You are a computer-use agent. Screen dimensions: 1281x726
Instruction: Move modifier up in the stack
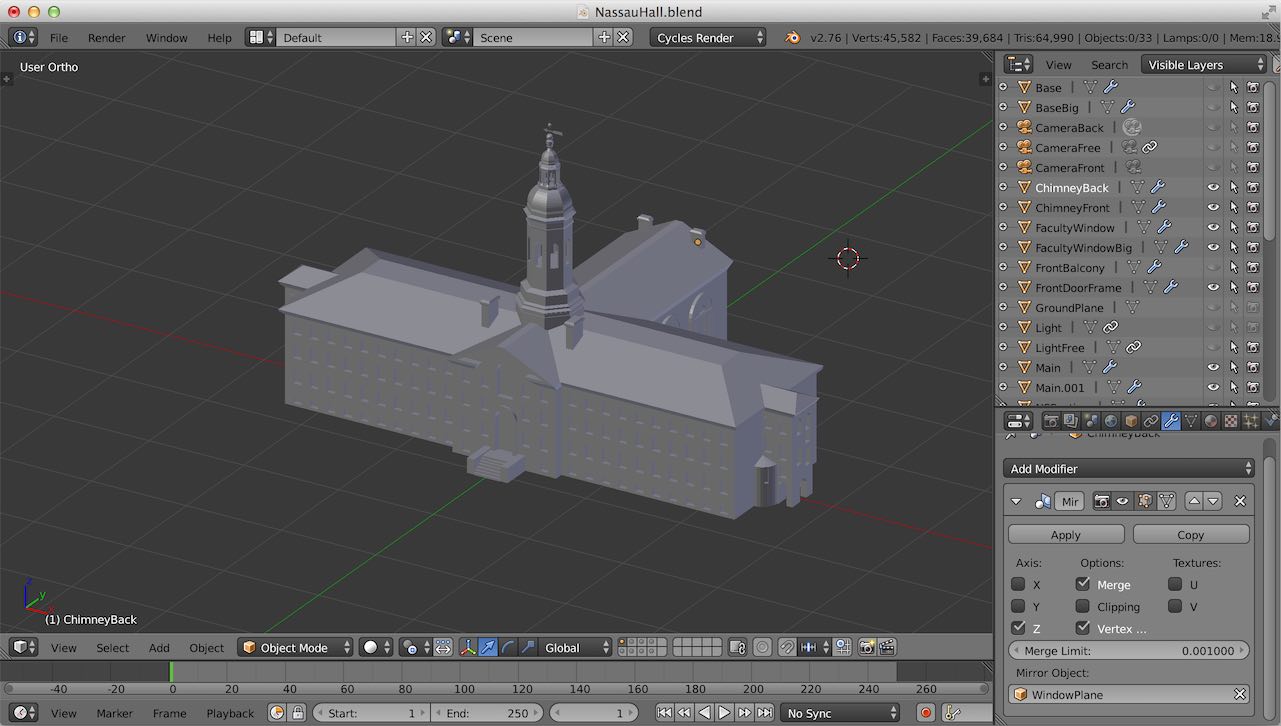click(1193, 501)
